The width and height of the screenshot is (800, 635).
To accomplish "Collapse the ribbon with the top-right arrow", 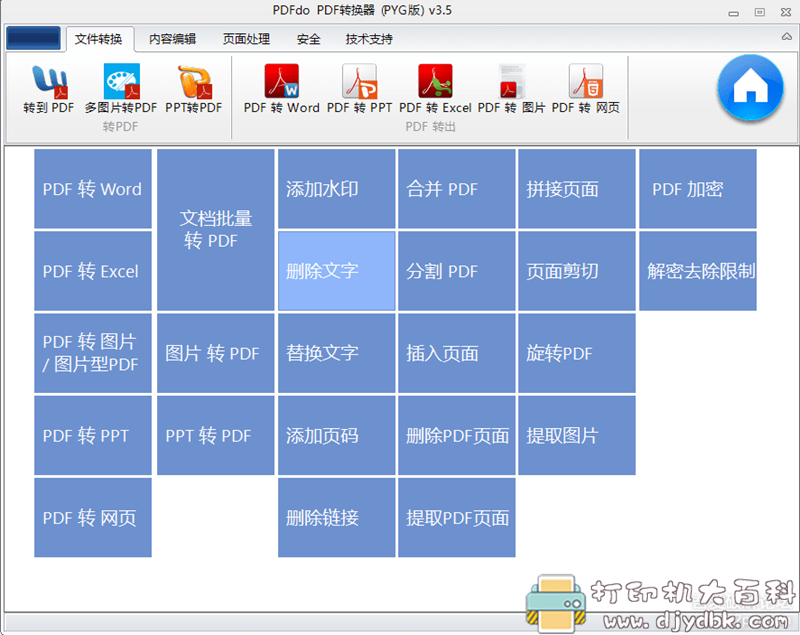I will (787, 37).
